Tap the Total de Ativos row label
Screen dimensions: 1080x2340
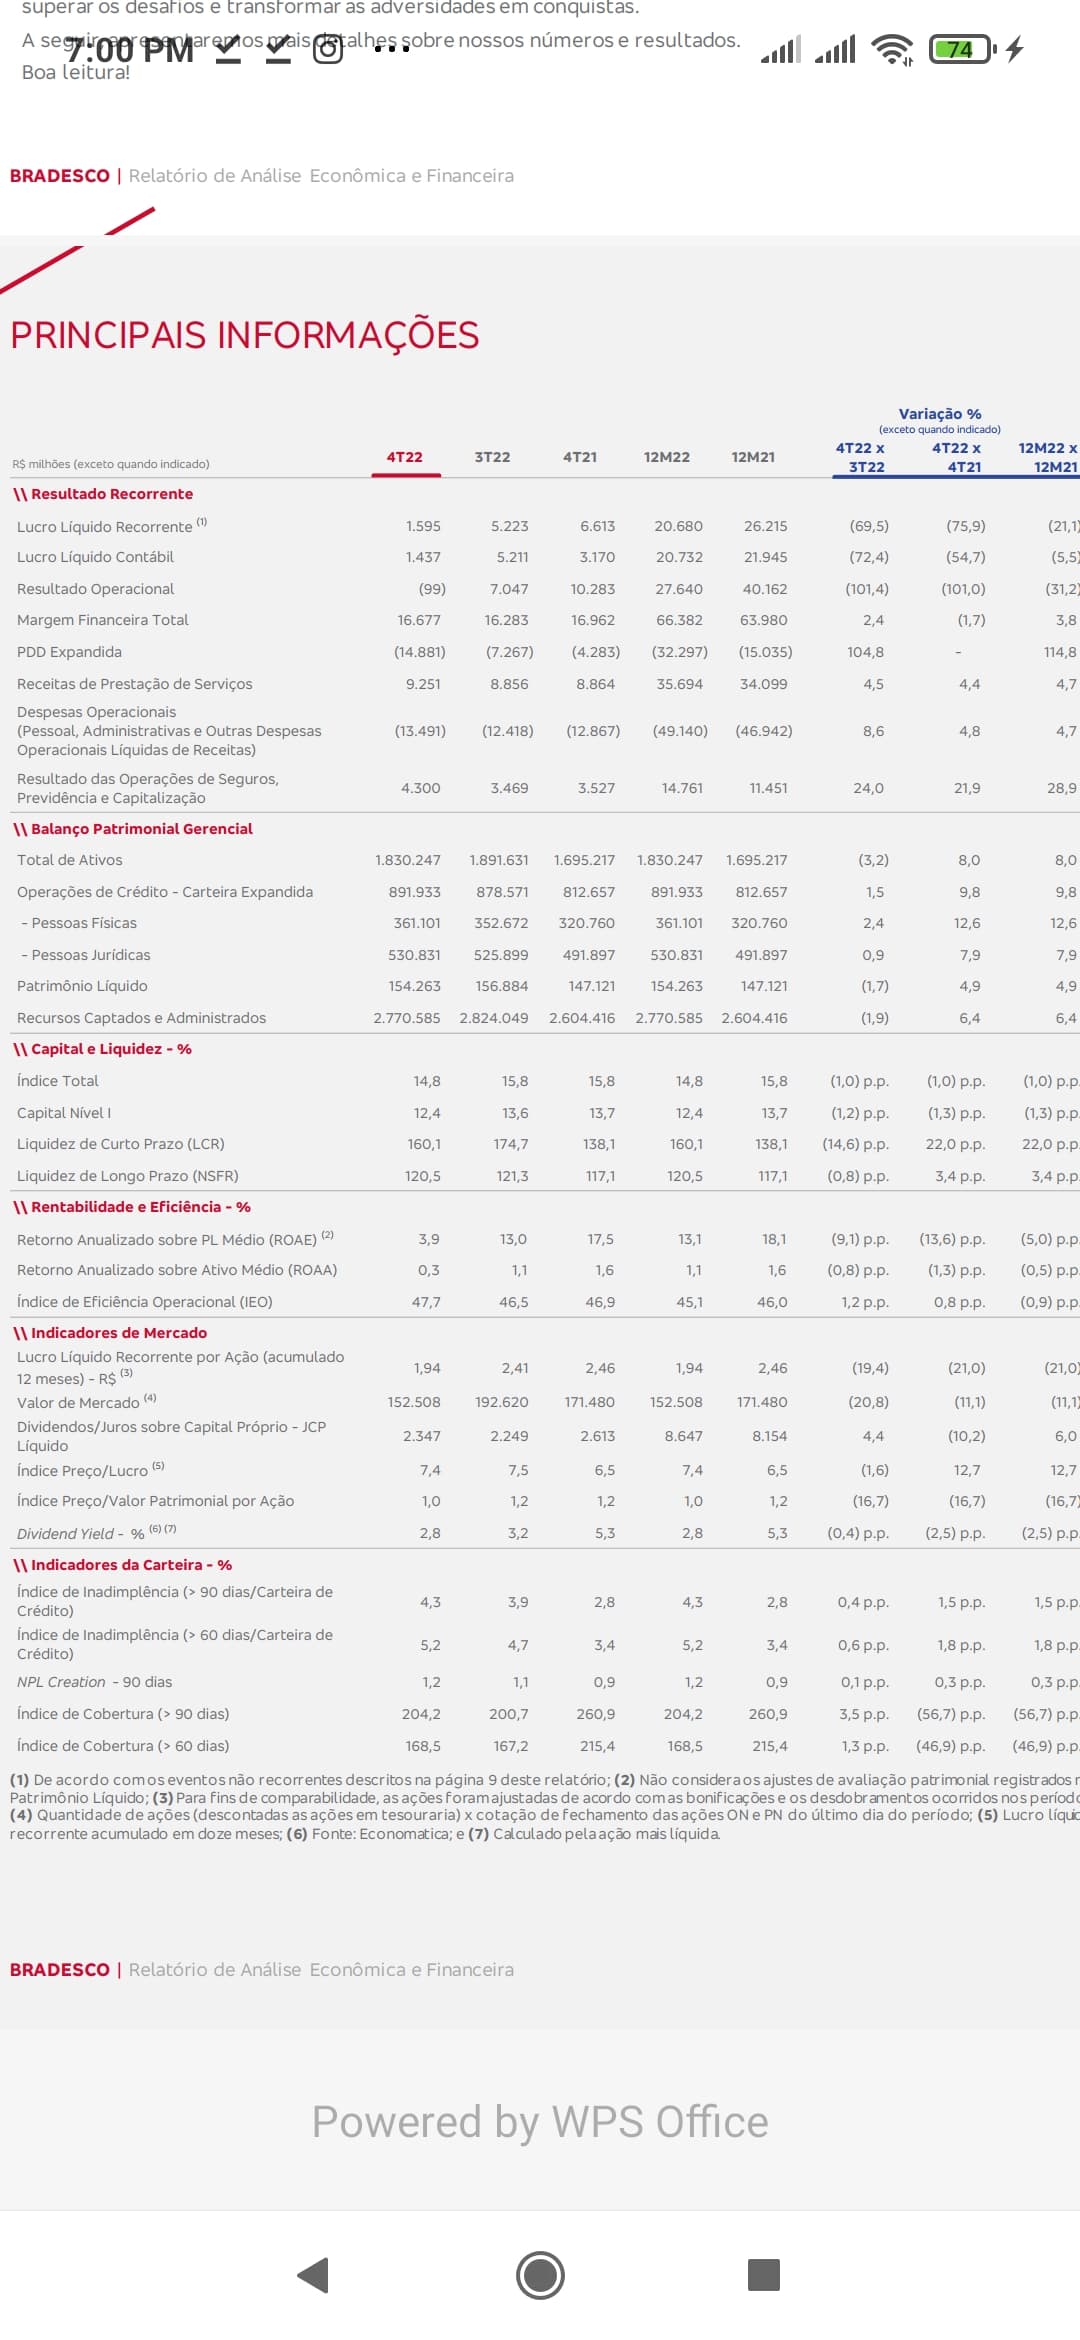[70, 860]
